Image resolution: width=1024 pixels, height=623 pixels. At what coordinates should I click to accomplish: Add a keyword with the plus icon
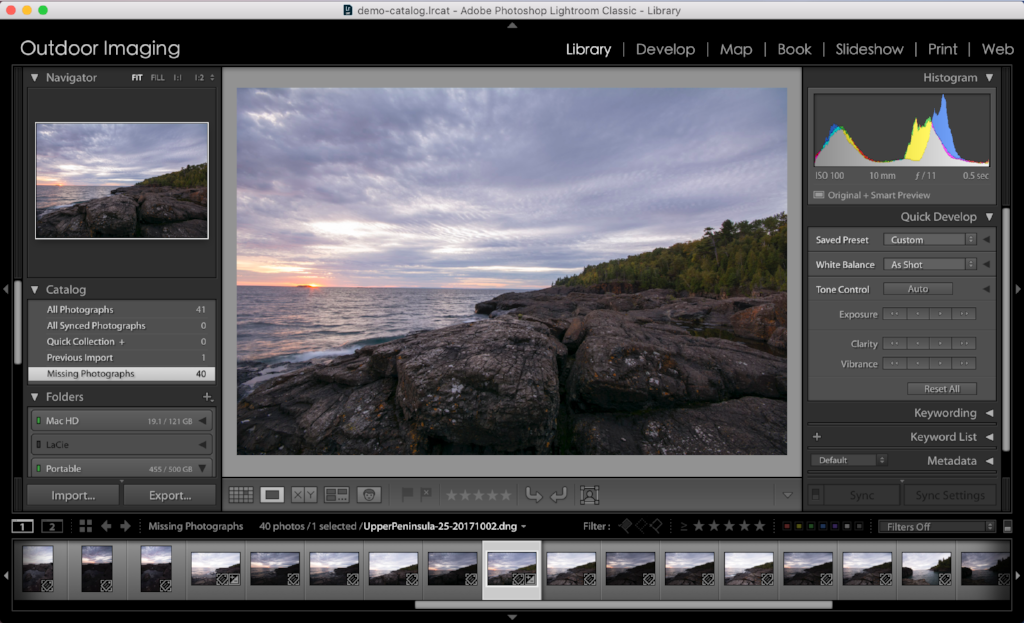817,436
